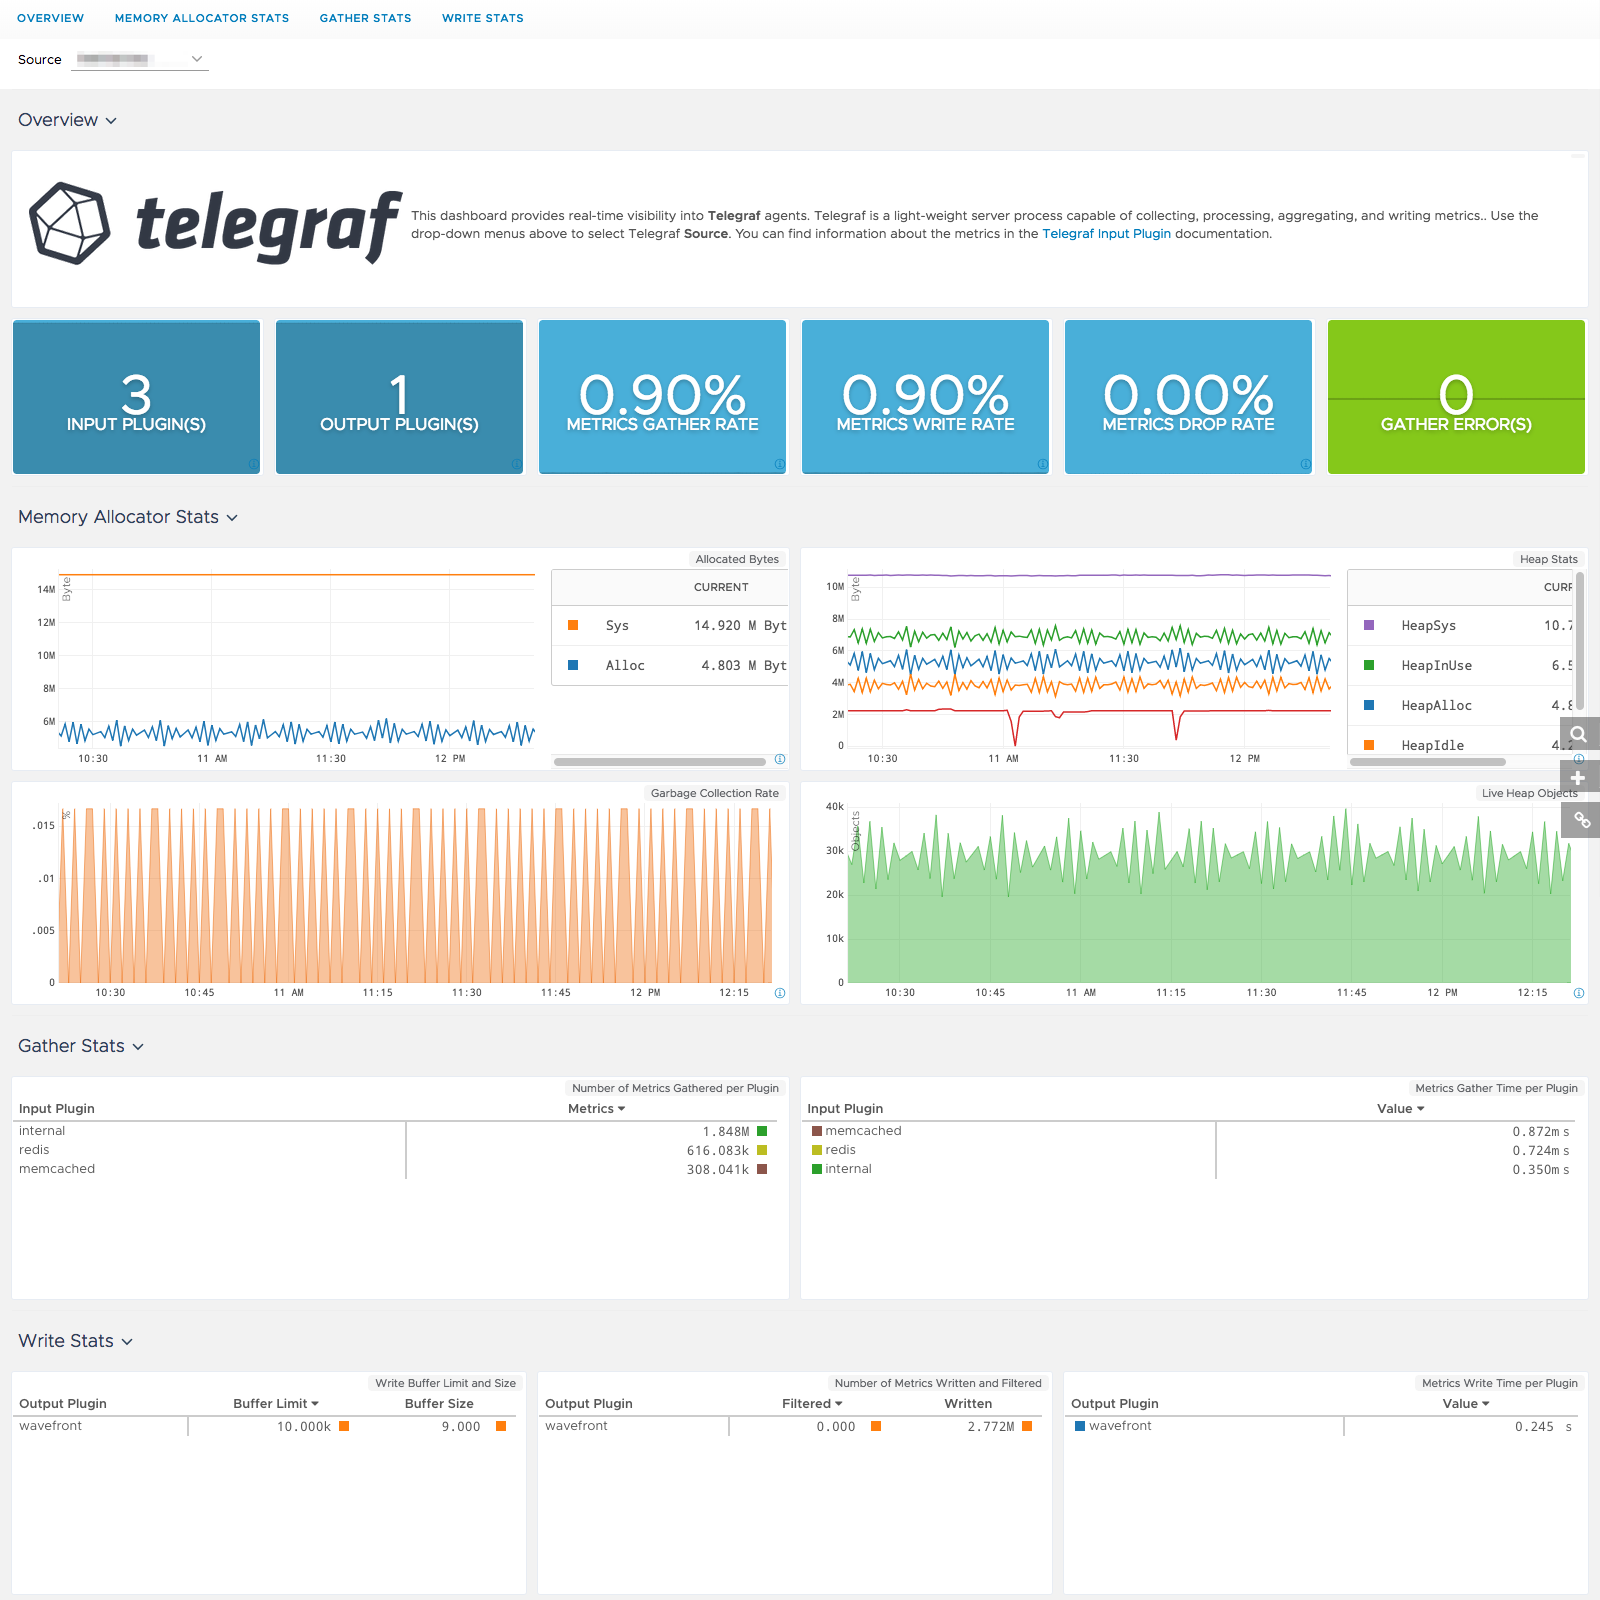Click the Metrics Gather Time per Plugin title
The width and height of the screenshot is (1600, 1600).
(x=1496, y=1088)
